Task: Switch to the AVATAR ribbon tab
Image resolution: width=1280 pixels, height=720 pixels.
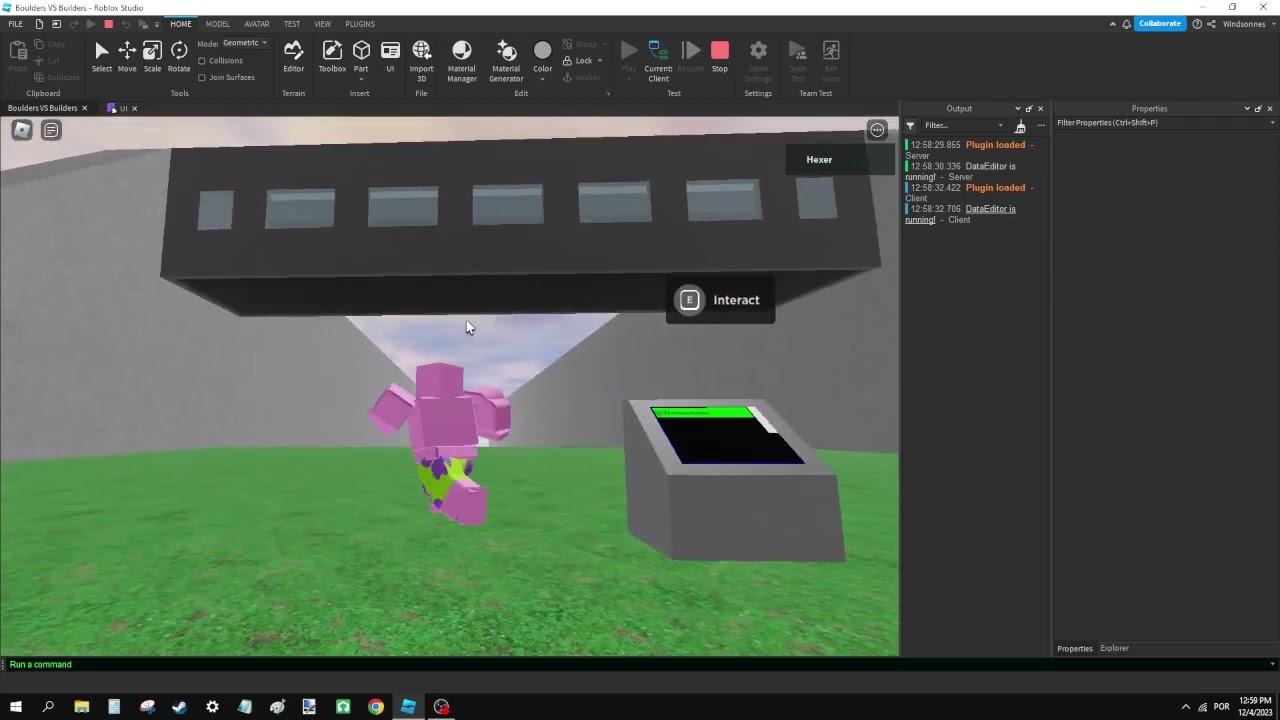Action: click(x=257, y=24)
